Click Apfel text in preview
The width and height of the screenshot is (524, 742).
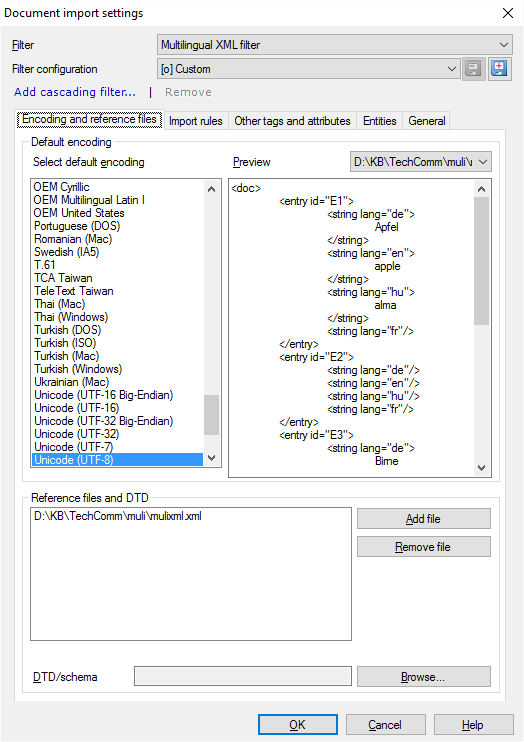coord(386,227)
